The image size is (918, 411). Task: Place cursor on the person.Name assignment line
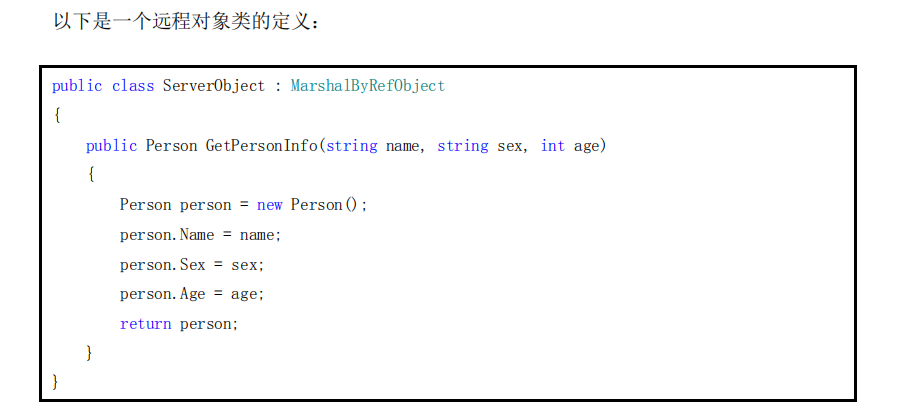point(200,235)
